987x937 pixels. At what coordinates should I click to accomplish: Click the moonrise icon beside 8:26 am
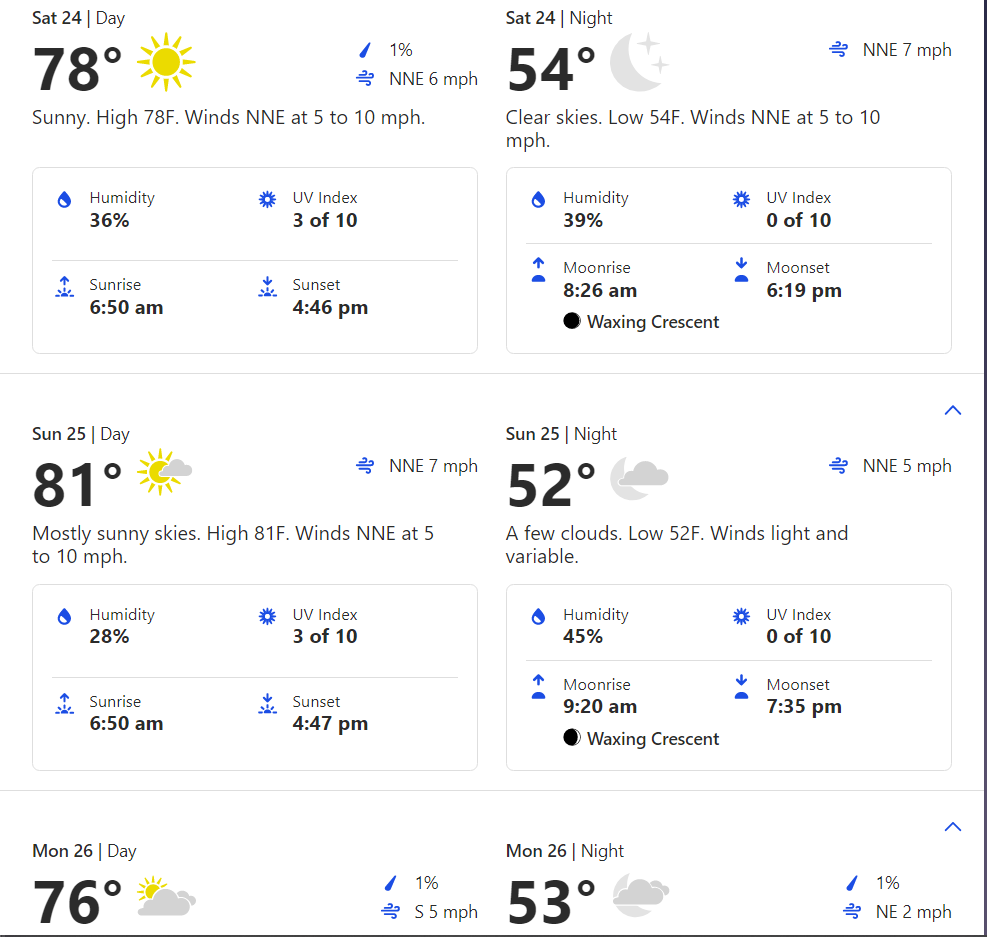coord(539,269)
